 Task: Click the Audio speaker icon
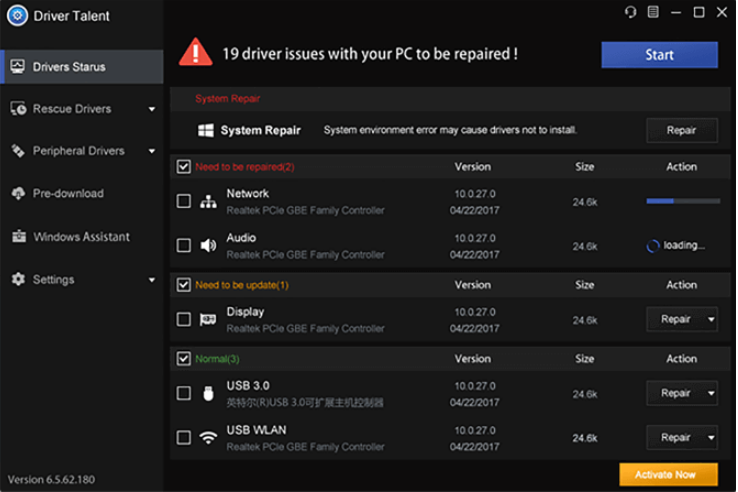coord(208,245)
